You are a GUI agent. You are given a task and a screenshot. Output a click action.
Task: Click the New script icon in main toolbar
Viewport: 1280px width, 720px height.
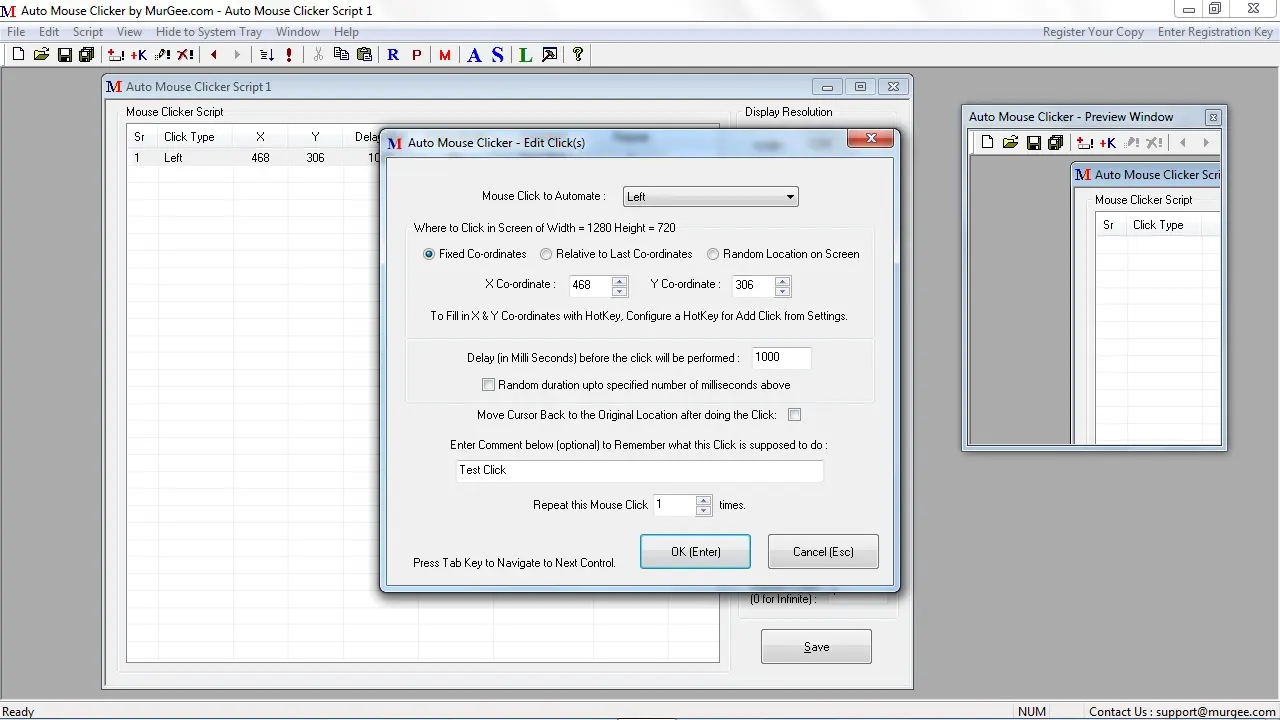click(x=18, y=55)
